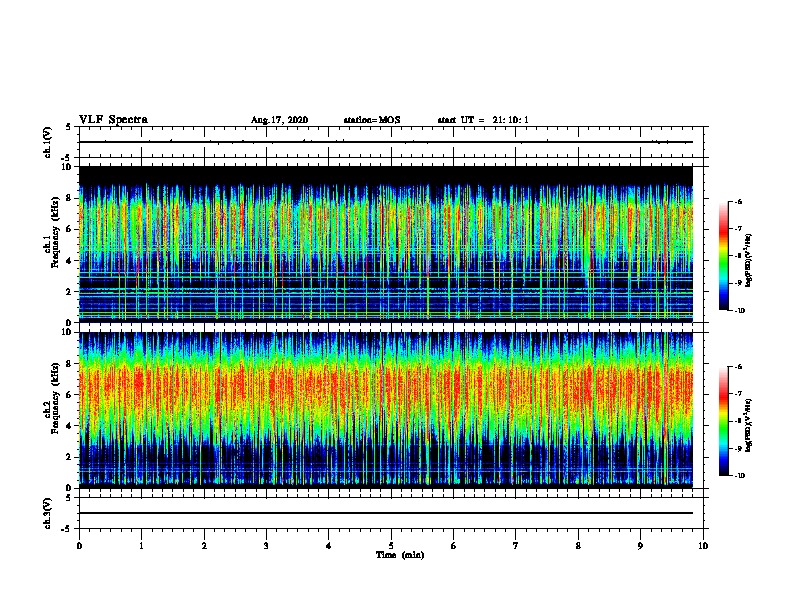This screenshot has width=792, height=612.
Task: Click the "-9" label on ch.1 colorbar
Action: pos(738,283)
